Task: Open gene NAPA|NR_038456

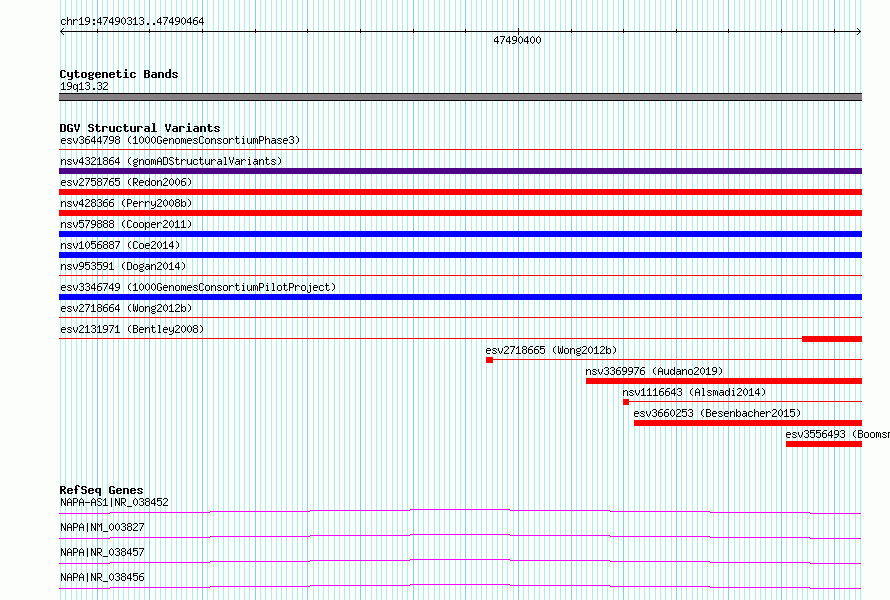Action: (x=102, y=577)
